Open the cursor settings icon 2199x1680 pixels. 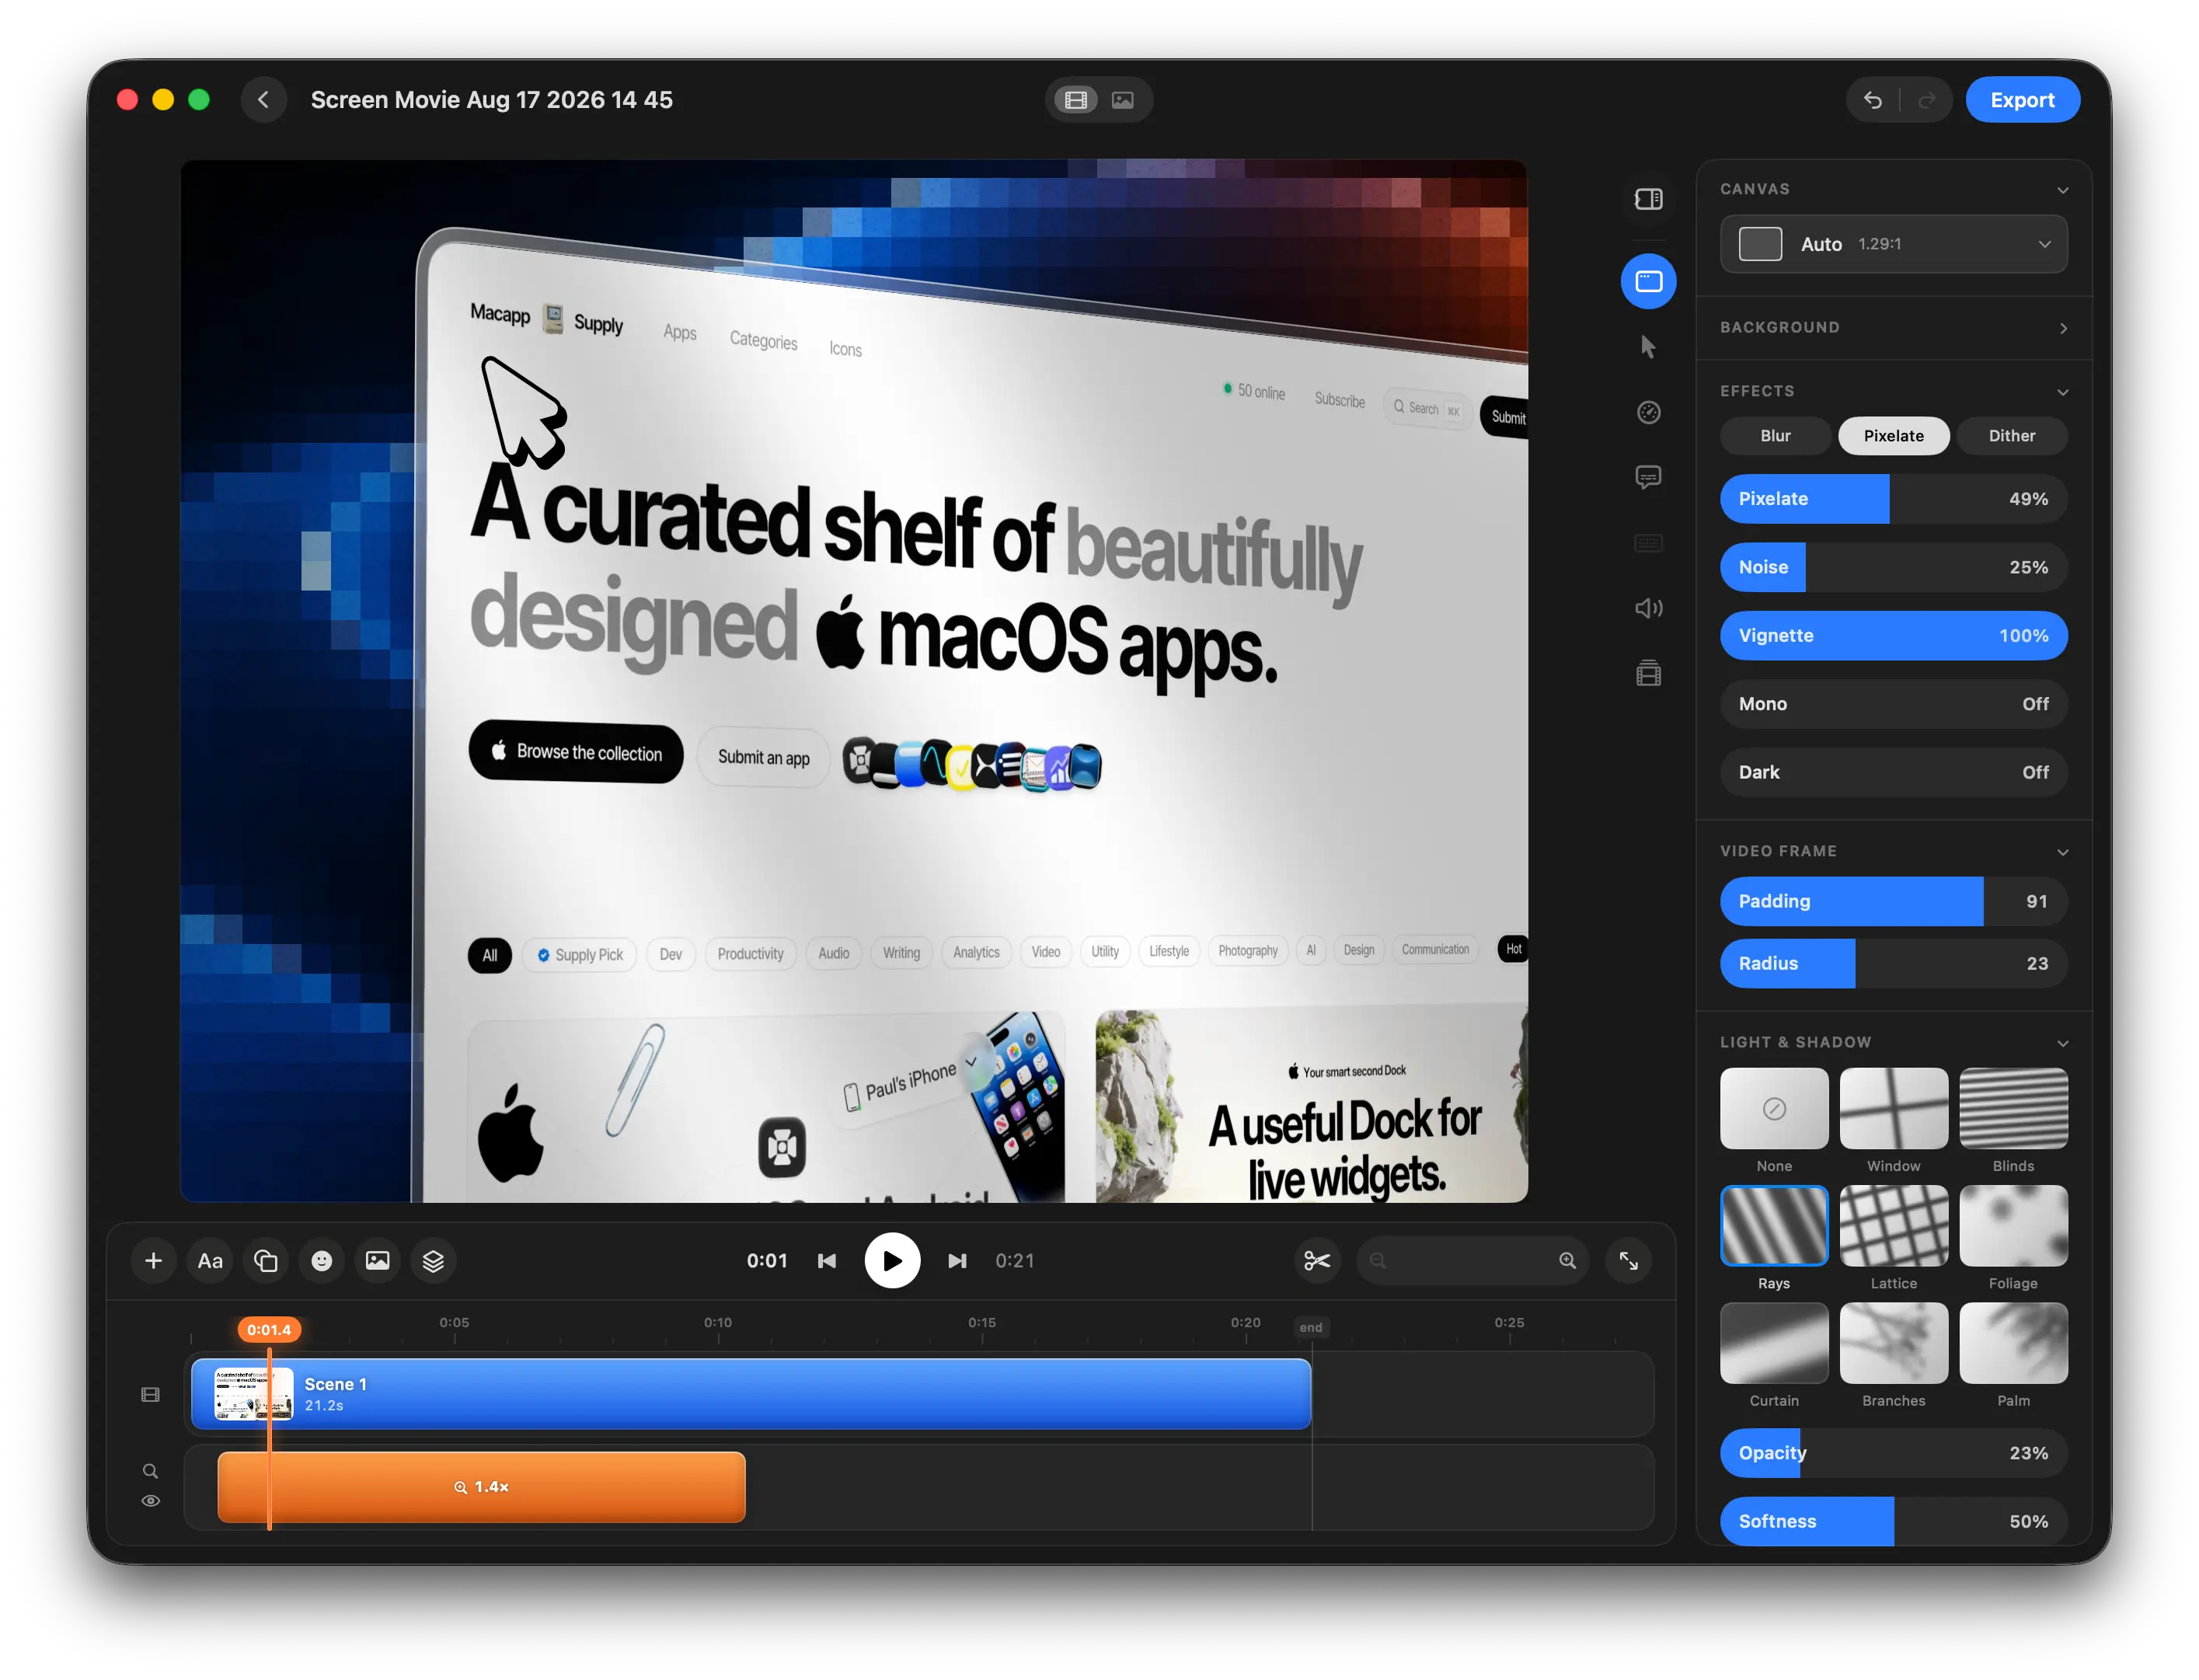(x=1649, y=347)
